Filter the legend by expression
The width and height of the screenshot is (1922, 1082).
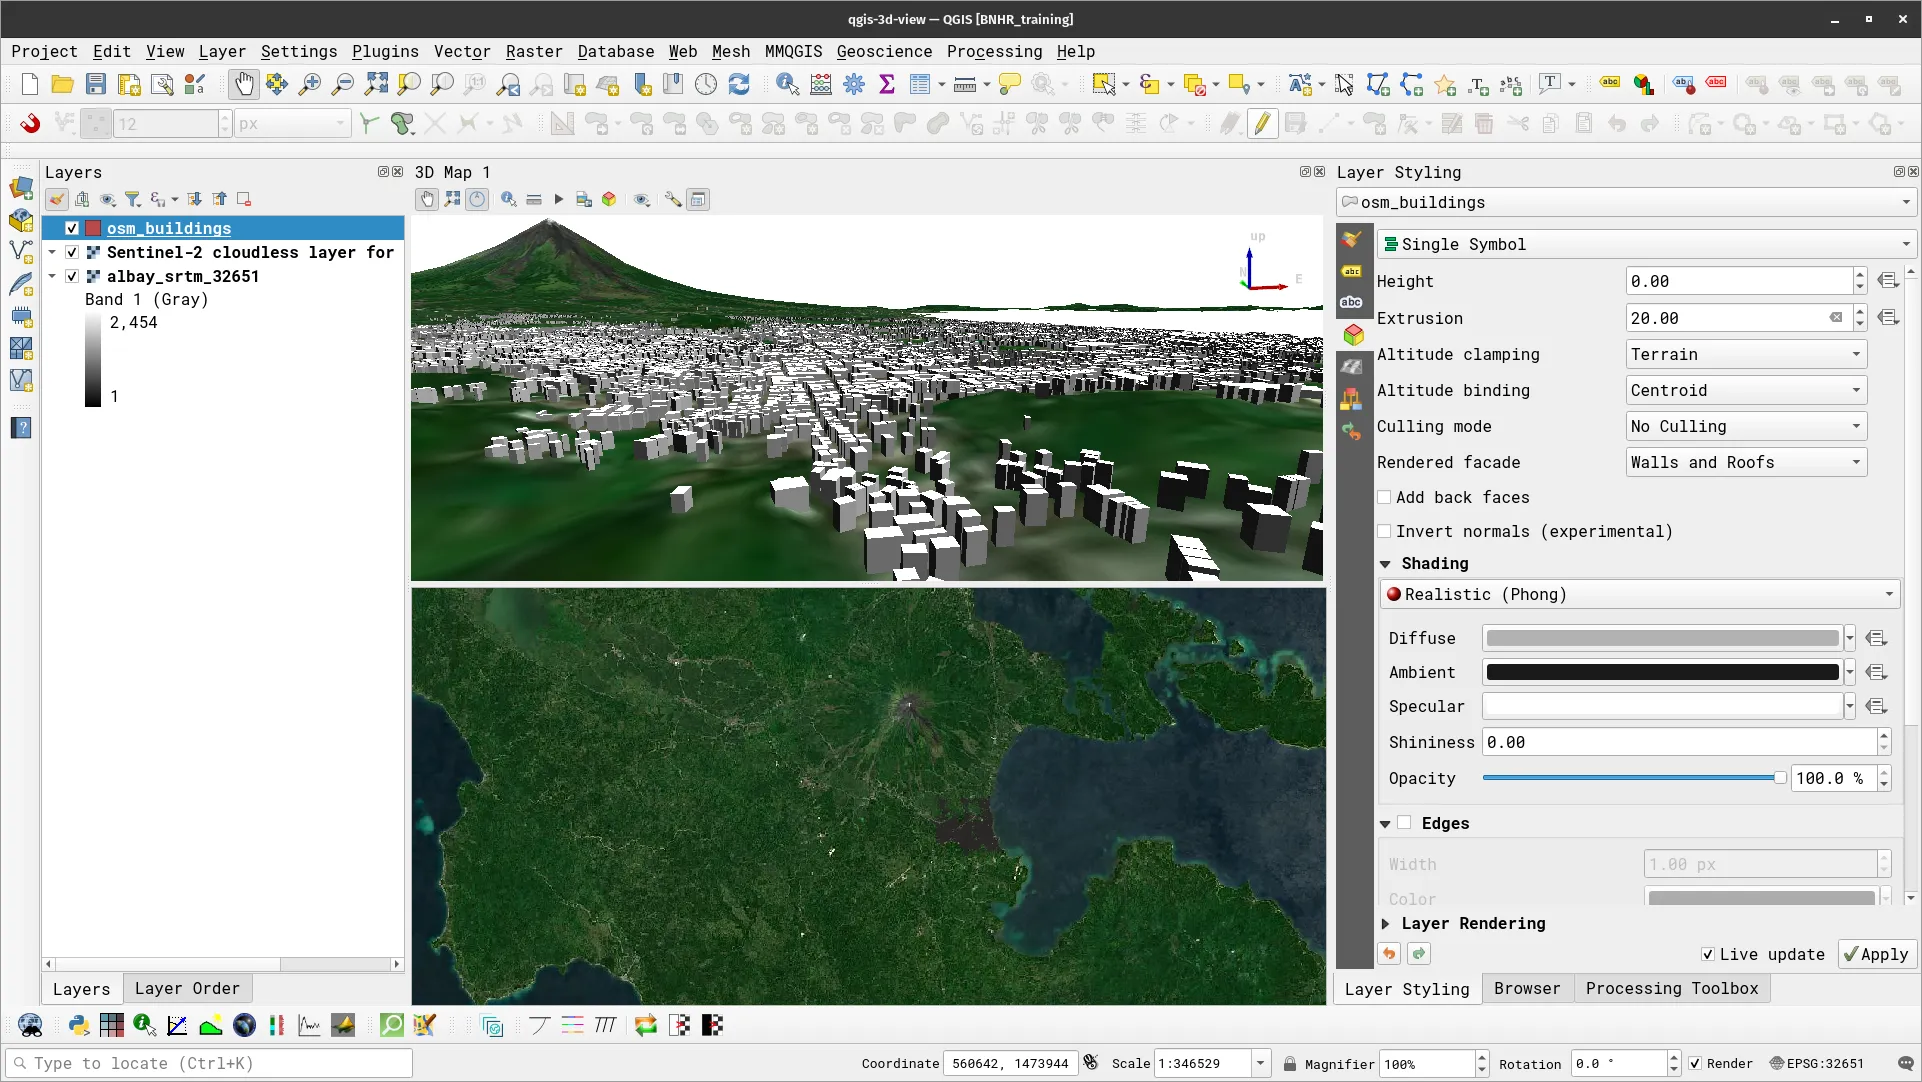pos(158,199)
